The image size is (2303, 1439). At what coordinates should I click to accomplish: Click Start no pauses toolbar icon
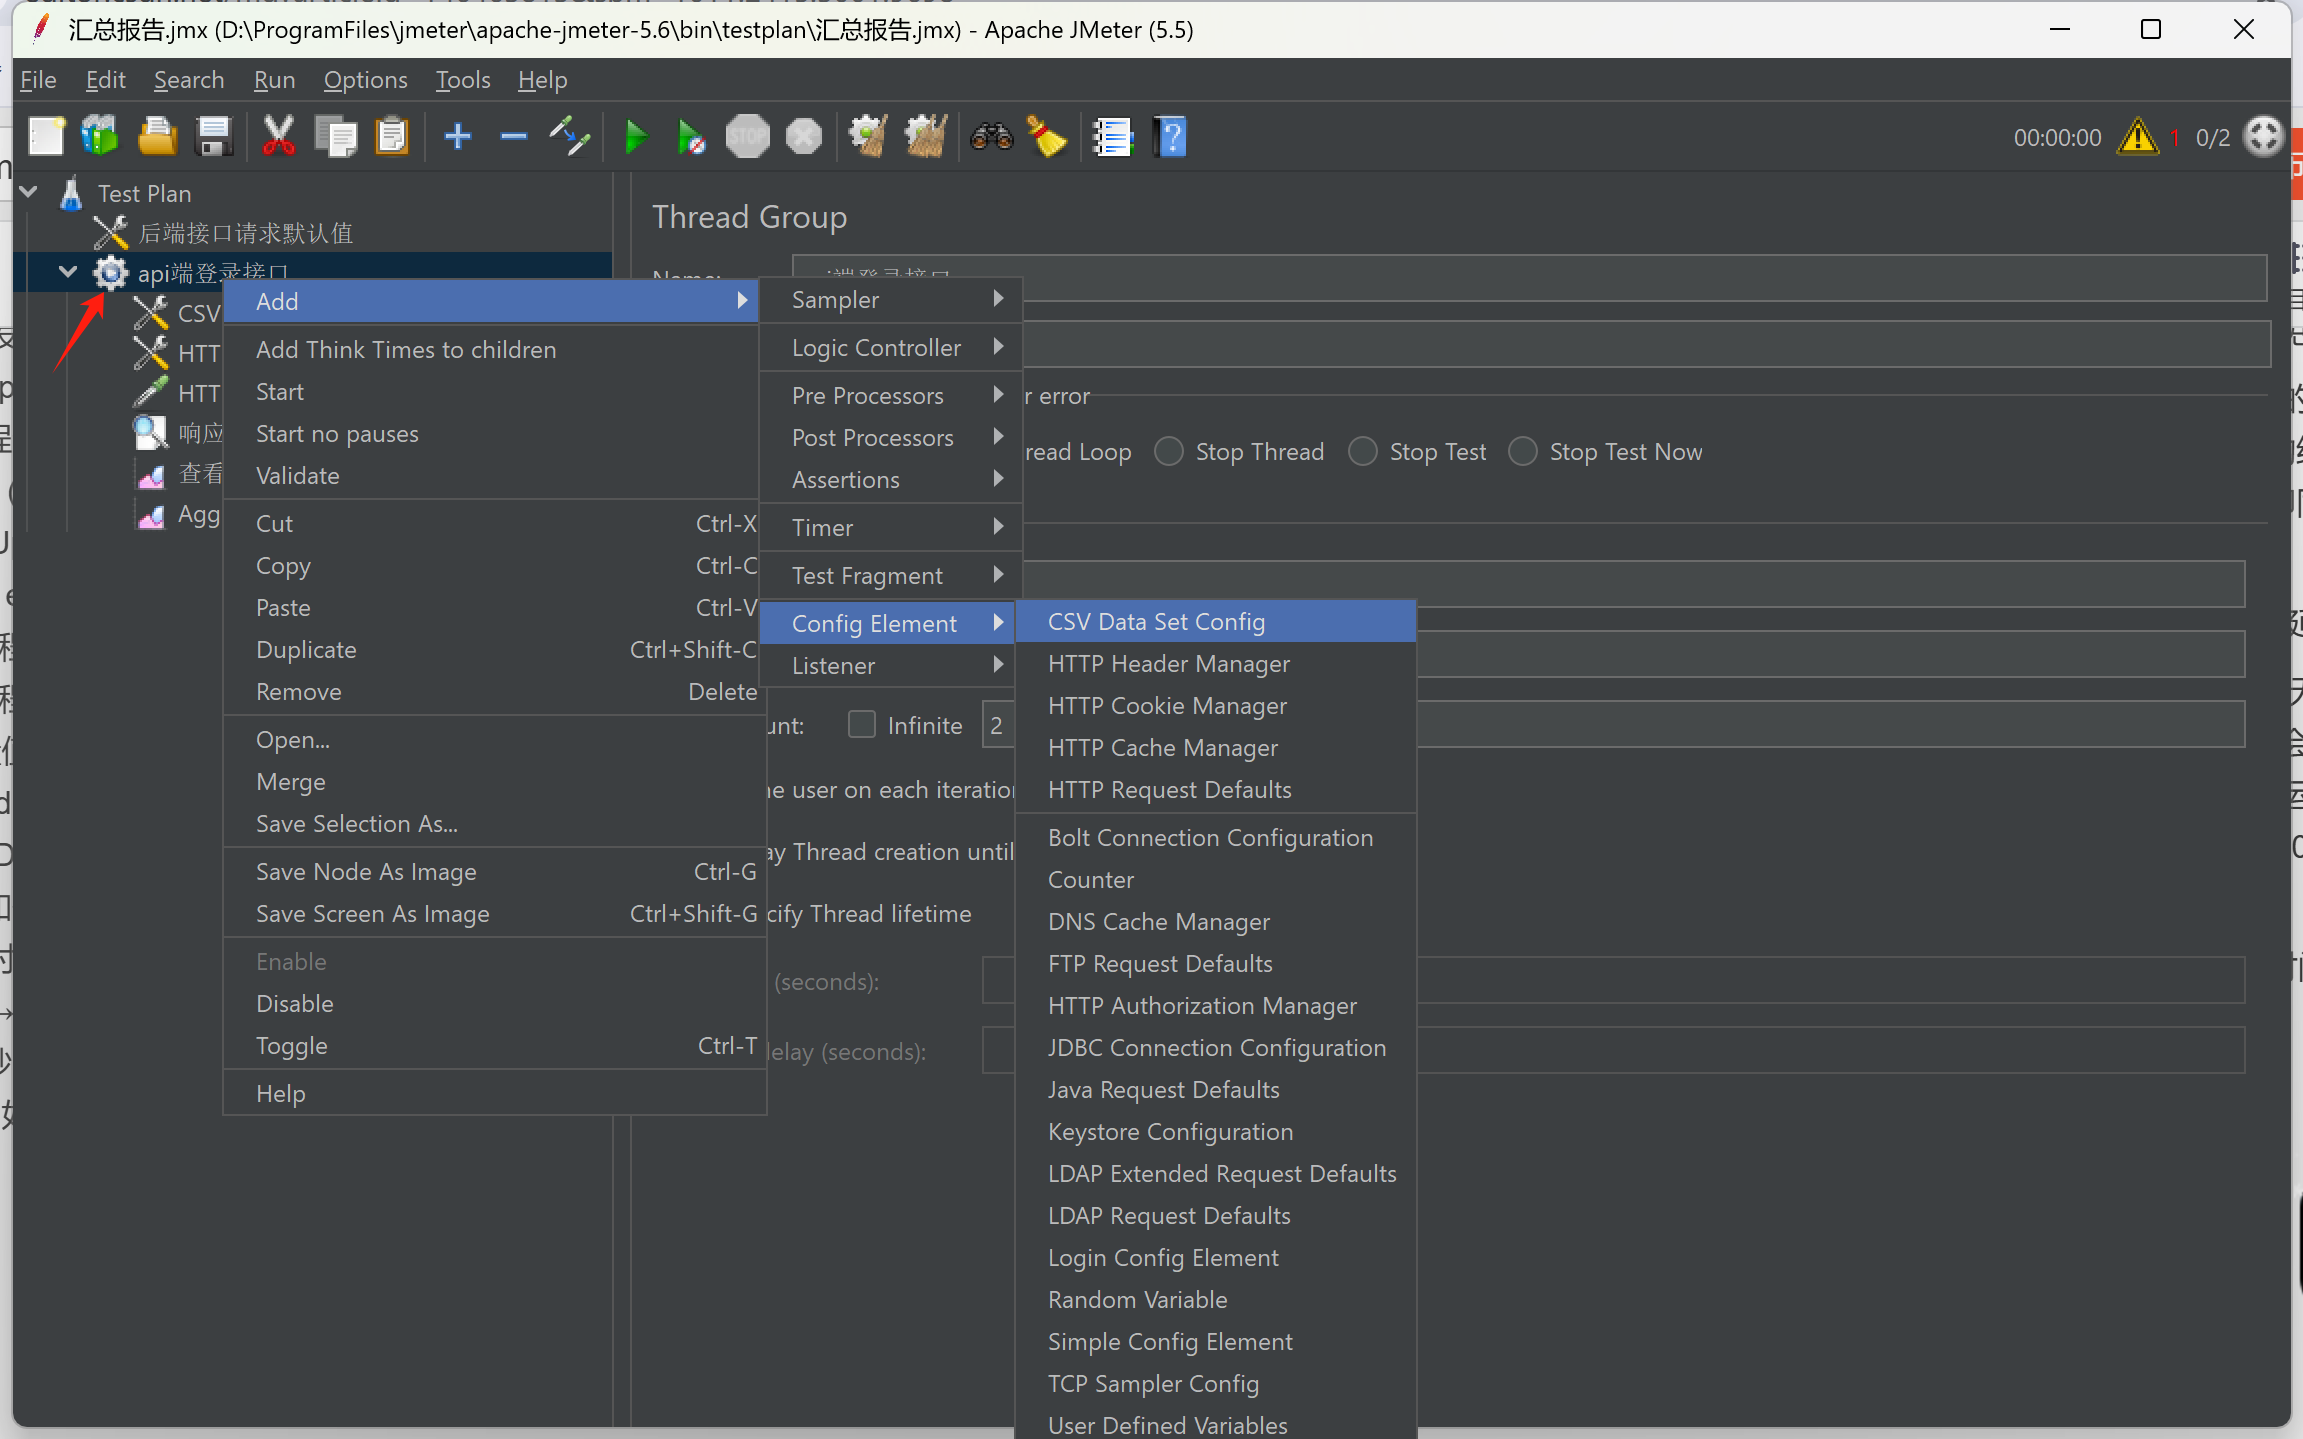click(x=691, y=137)
